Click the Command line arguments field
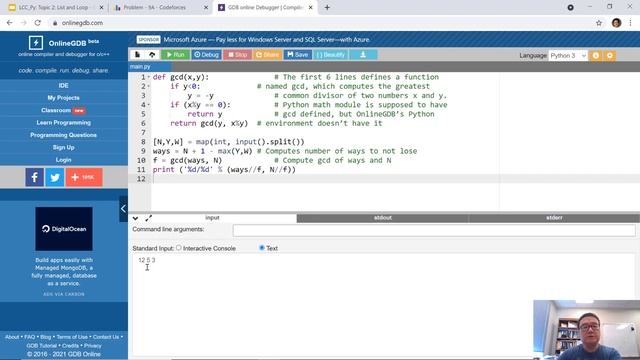Image resolution: width=640 pixels, height=360 pixels. [434, 230]
